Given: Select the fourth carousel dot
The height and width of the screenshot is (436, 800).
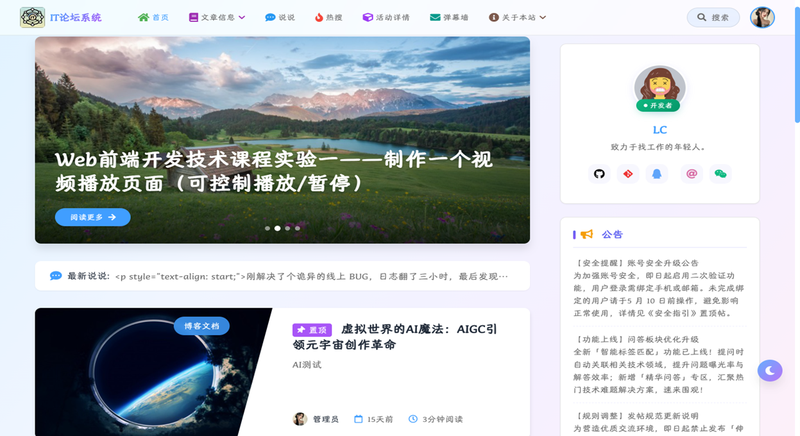Looking at the screenshot, I should coord(297,228).
